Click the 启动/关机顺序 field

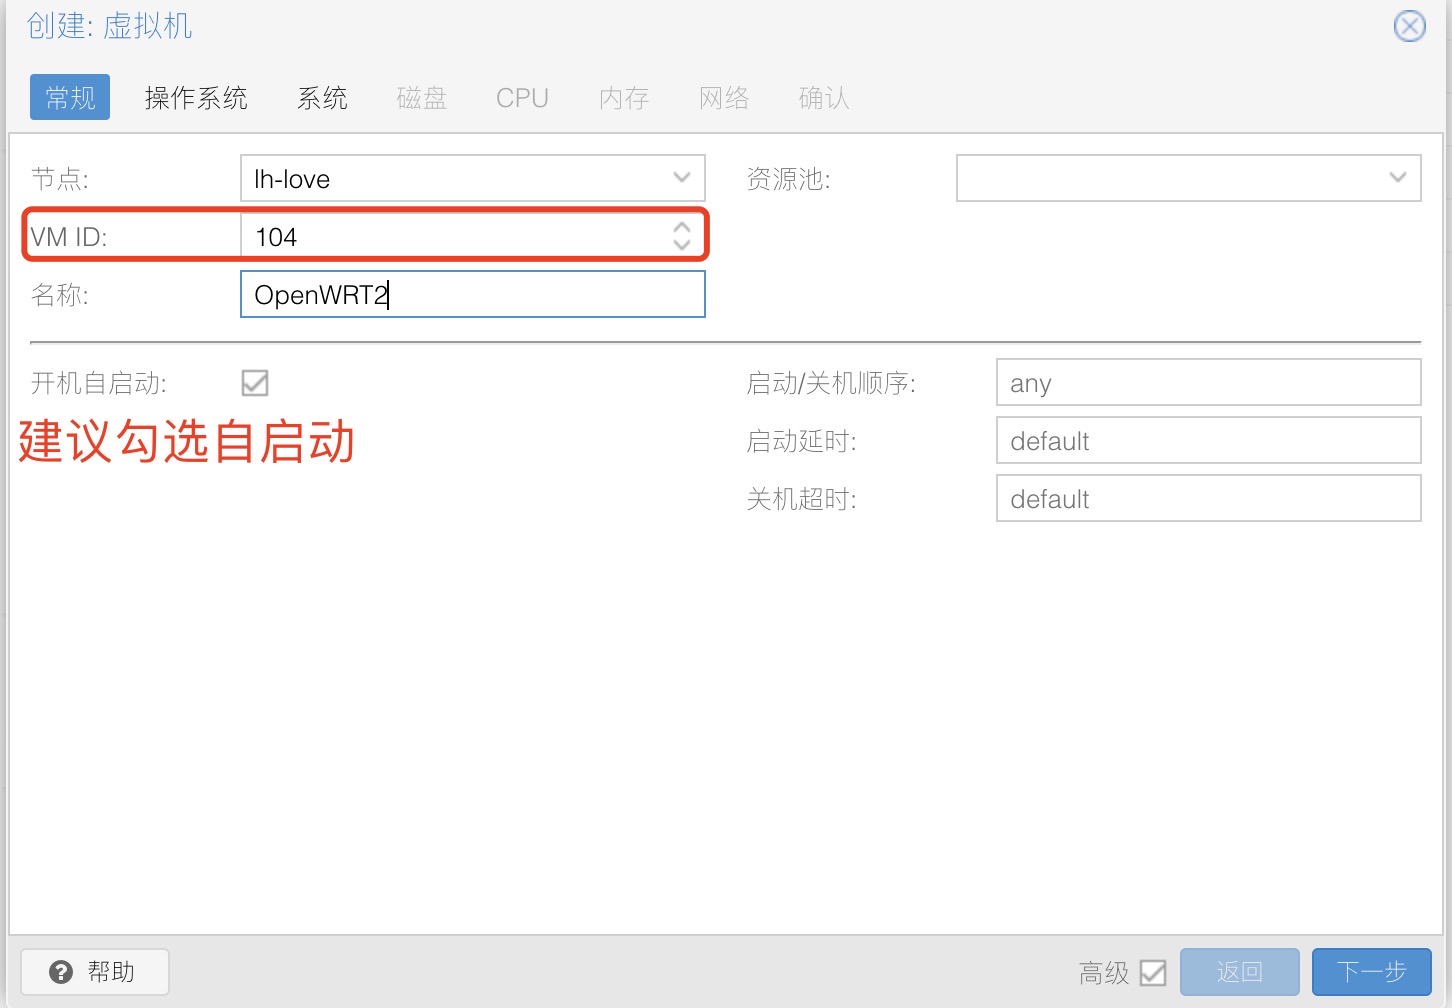1207,383
